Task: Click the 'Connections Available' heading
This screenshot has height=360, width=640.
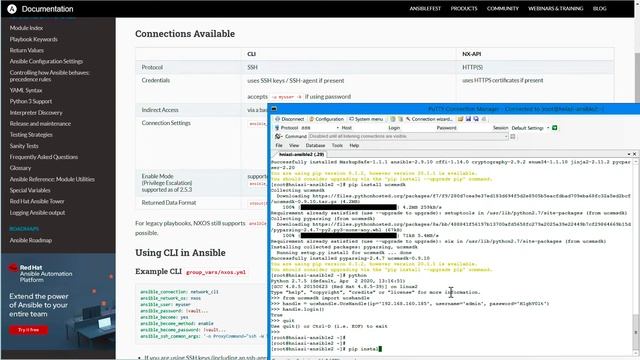Action: tap(185, 34)
